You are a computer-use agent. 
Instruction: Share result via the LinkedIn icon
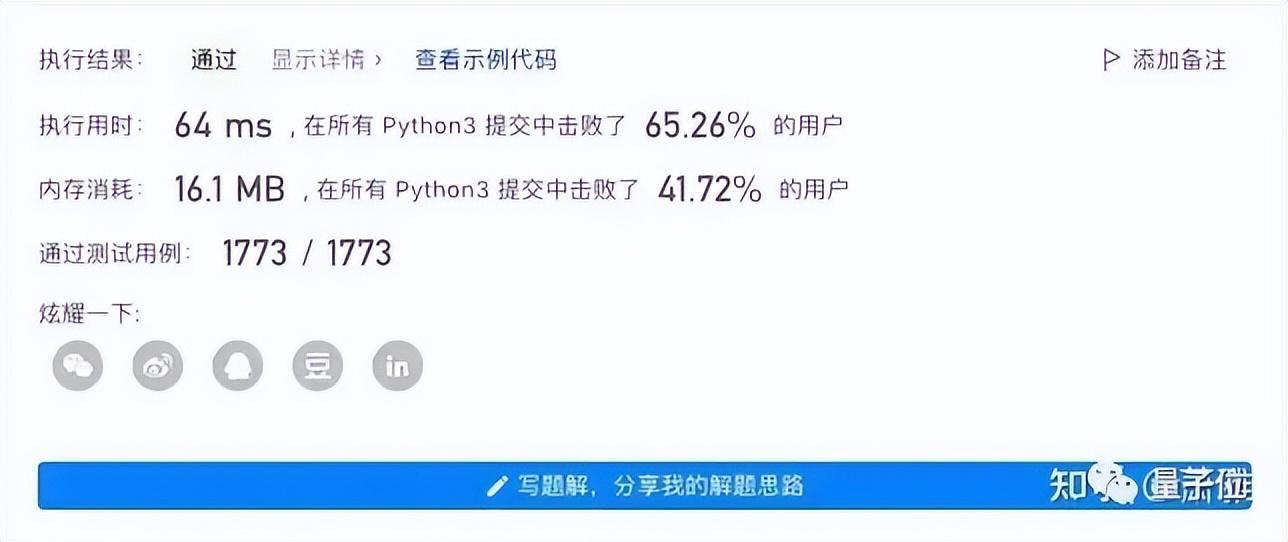point(398,366)
